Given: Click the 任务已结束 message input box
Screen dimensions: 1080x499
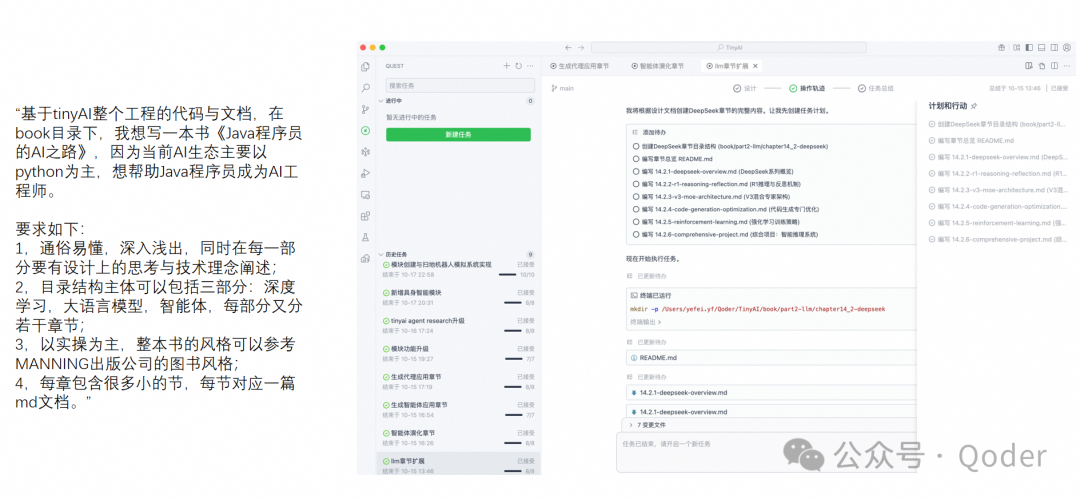Looking at the screenshot, I should 766,453.
